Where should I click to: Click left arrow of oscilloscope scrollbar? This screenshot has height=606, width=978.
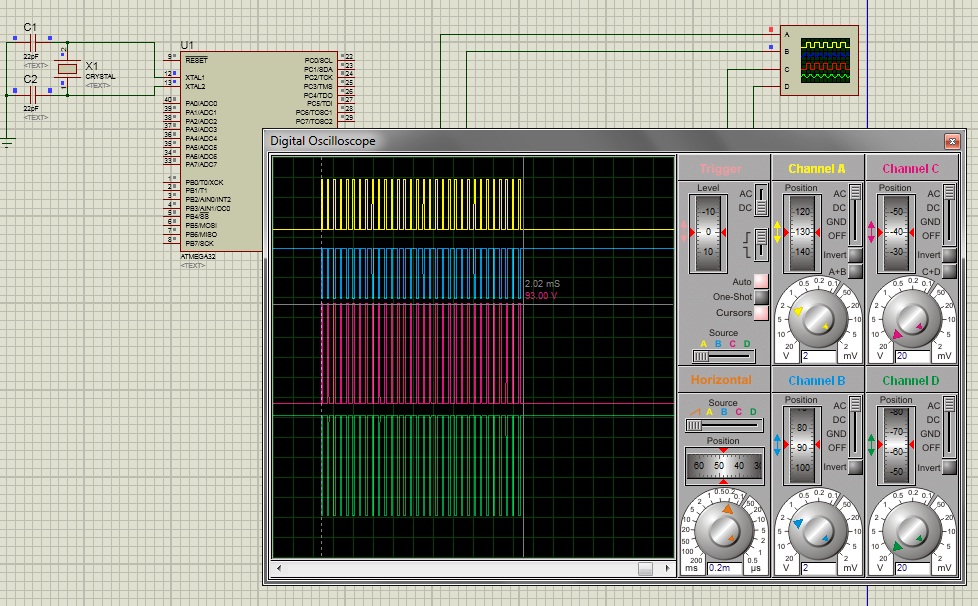pyautogui.click(x=279, y=568)
